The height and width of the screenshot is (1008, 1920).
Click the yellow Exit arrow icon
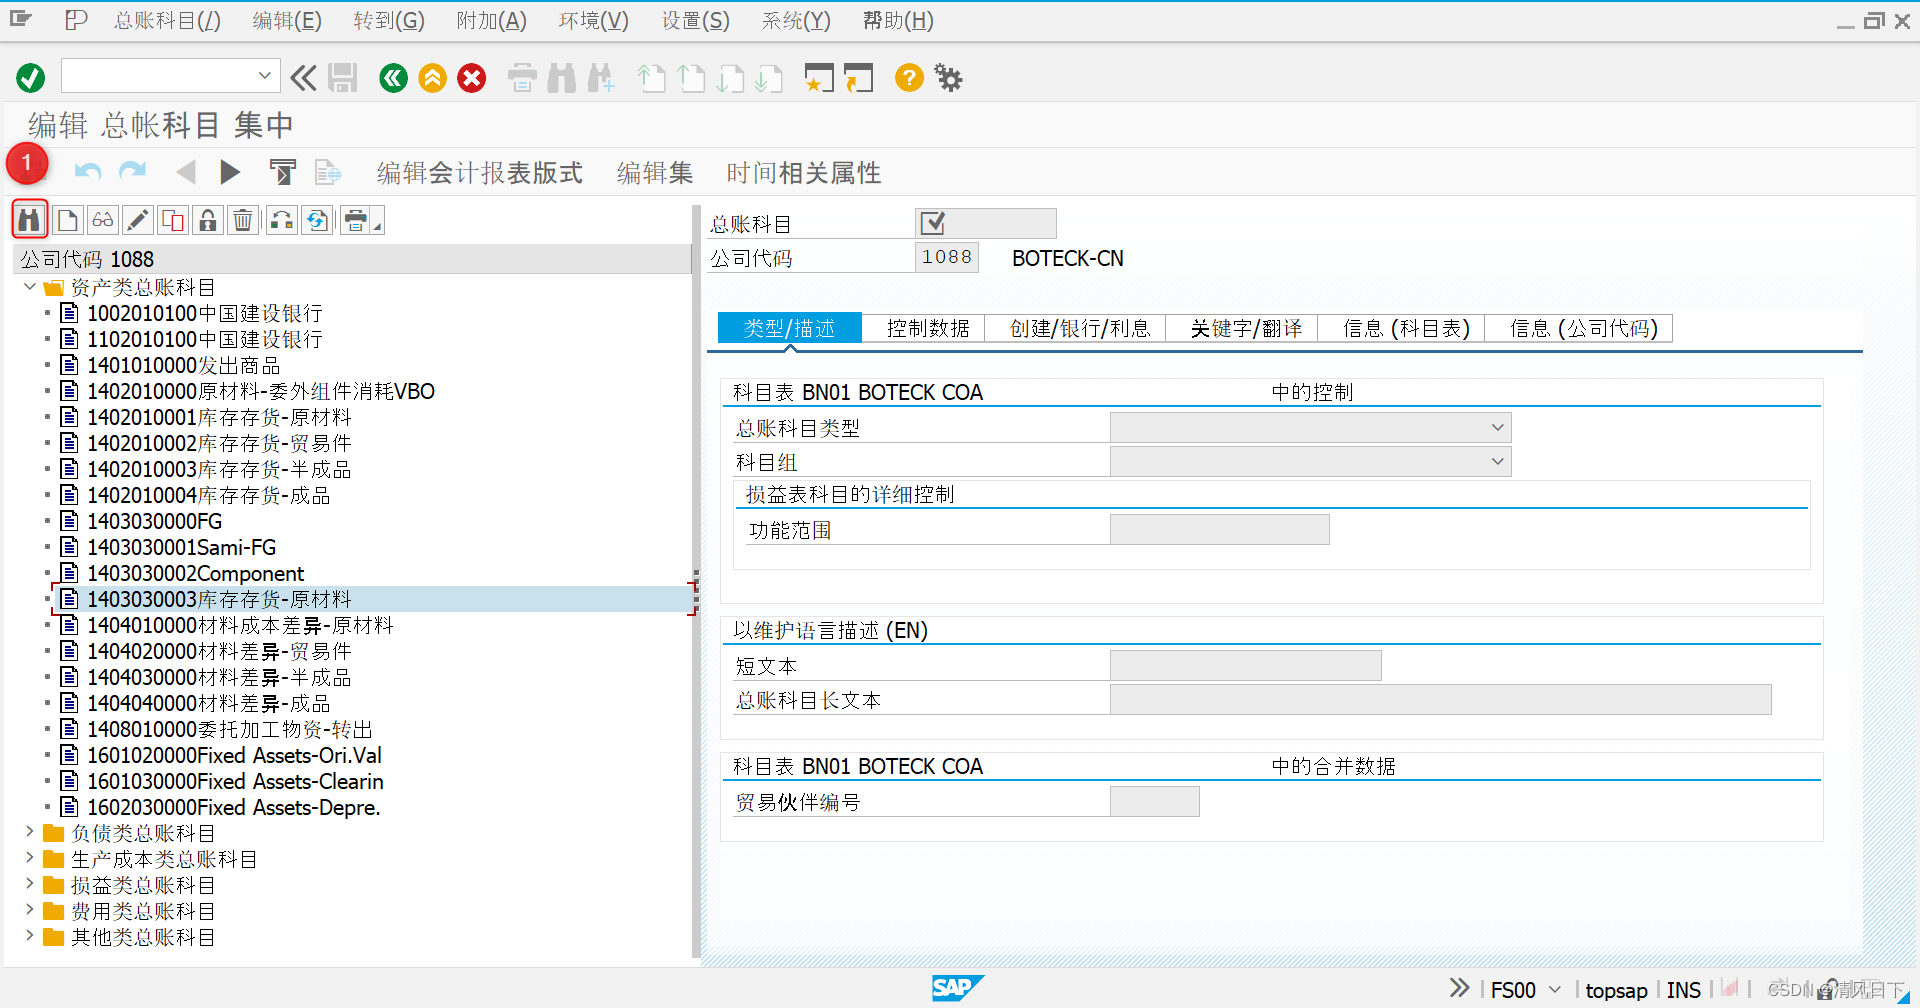[433, 78]
